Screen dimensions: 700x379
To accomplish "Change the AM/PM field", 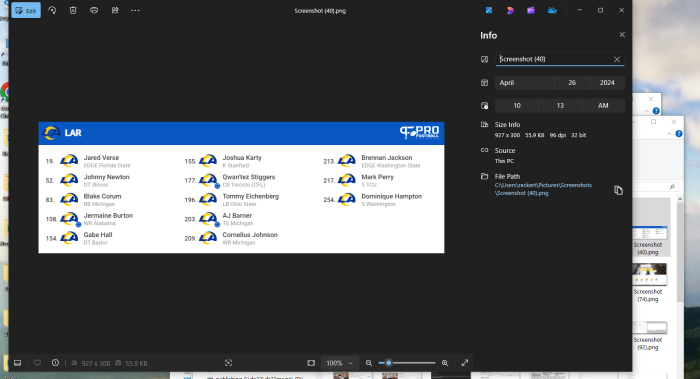I will [603, 105].
